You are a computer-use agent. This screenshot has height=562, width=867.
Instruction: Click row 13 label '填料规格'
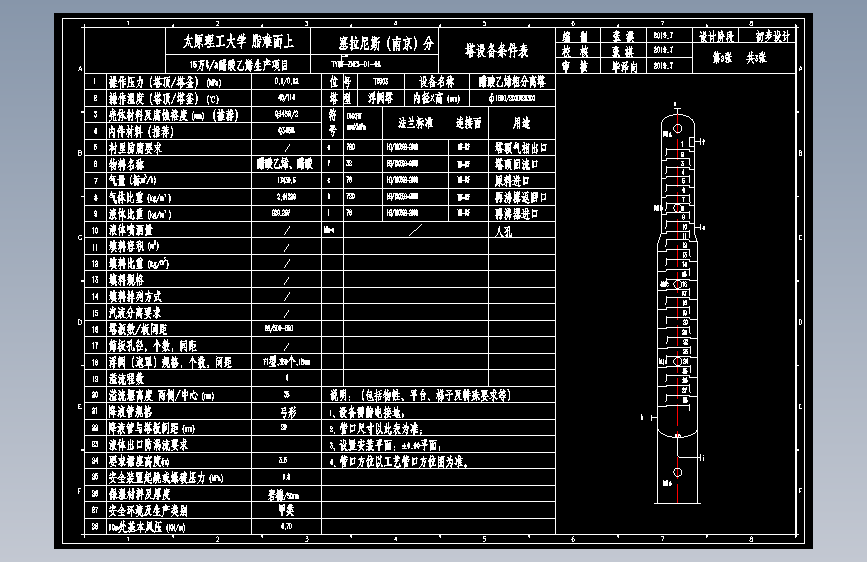[x=126, y=279]
